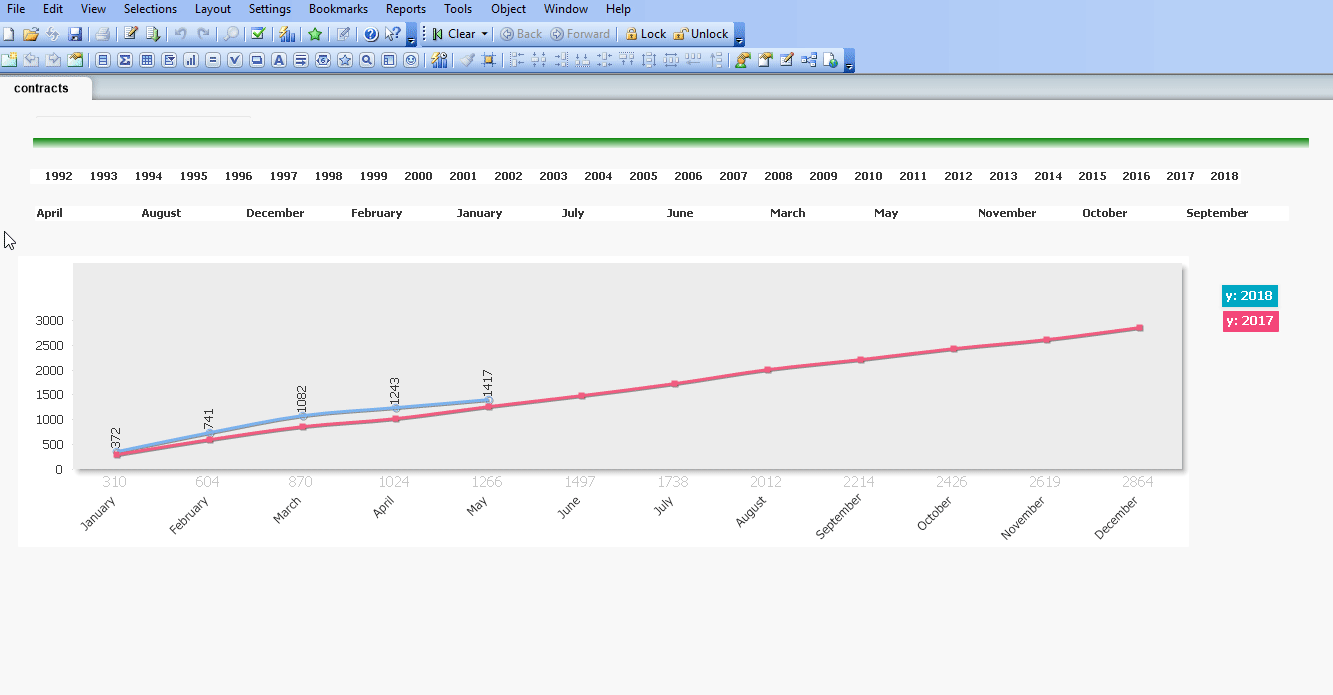Create a new list box object

point(103,60)
